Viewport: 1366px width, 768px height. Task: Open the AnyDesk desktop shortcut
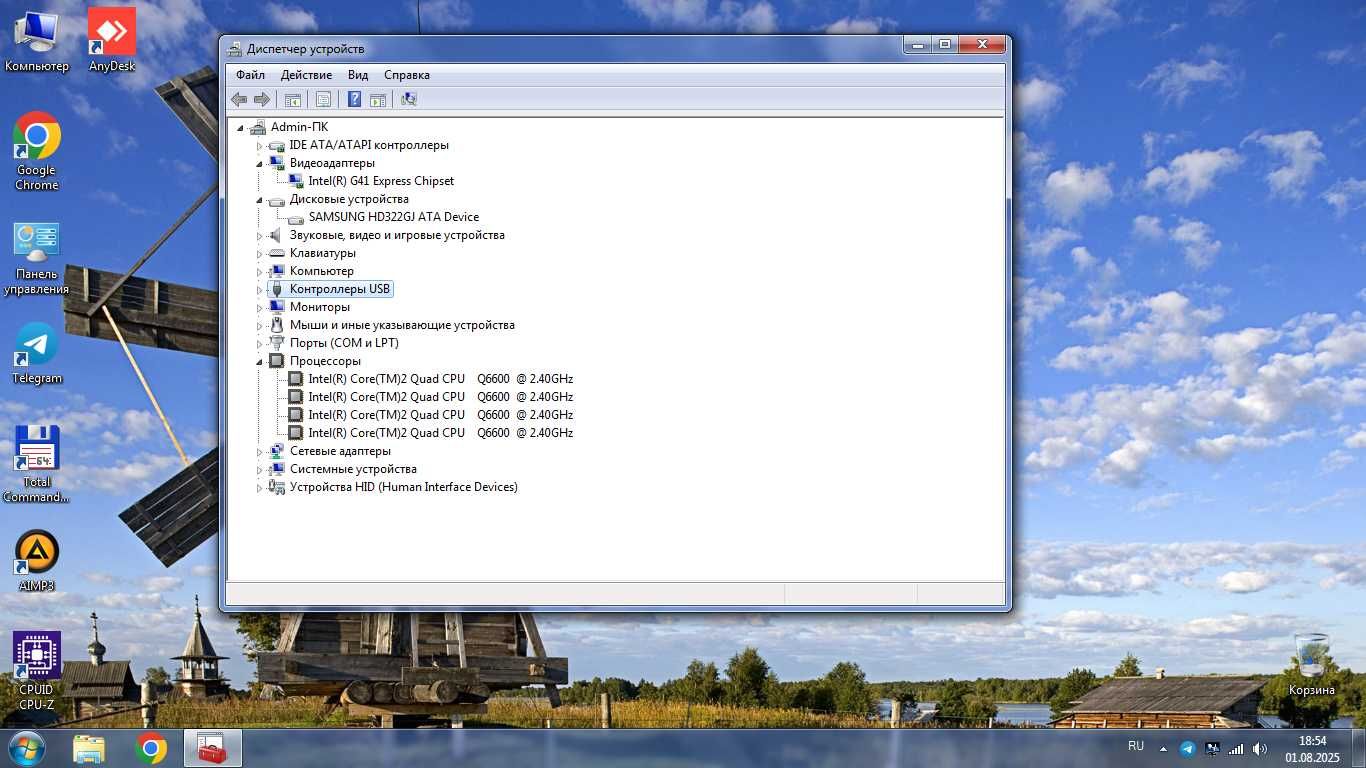click(x=112, y=40)
